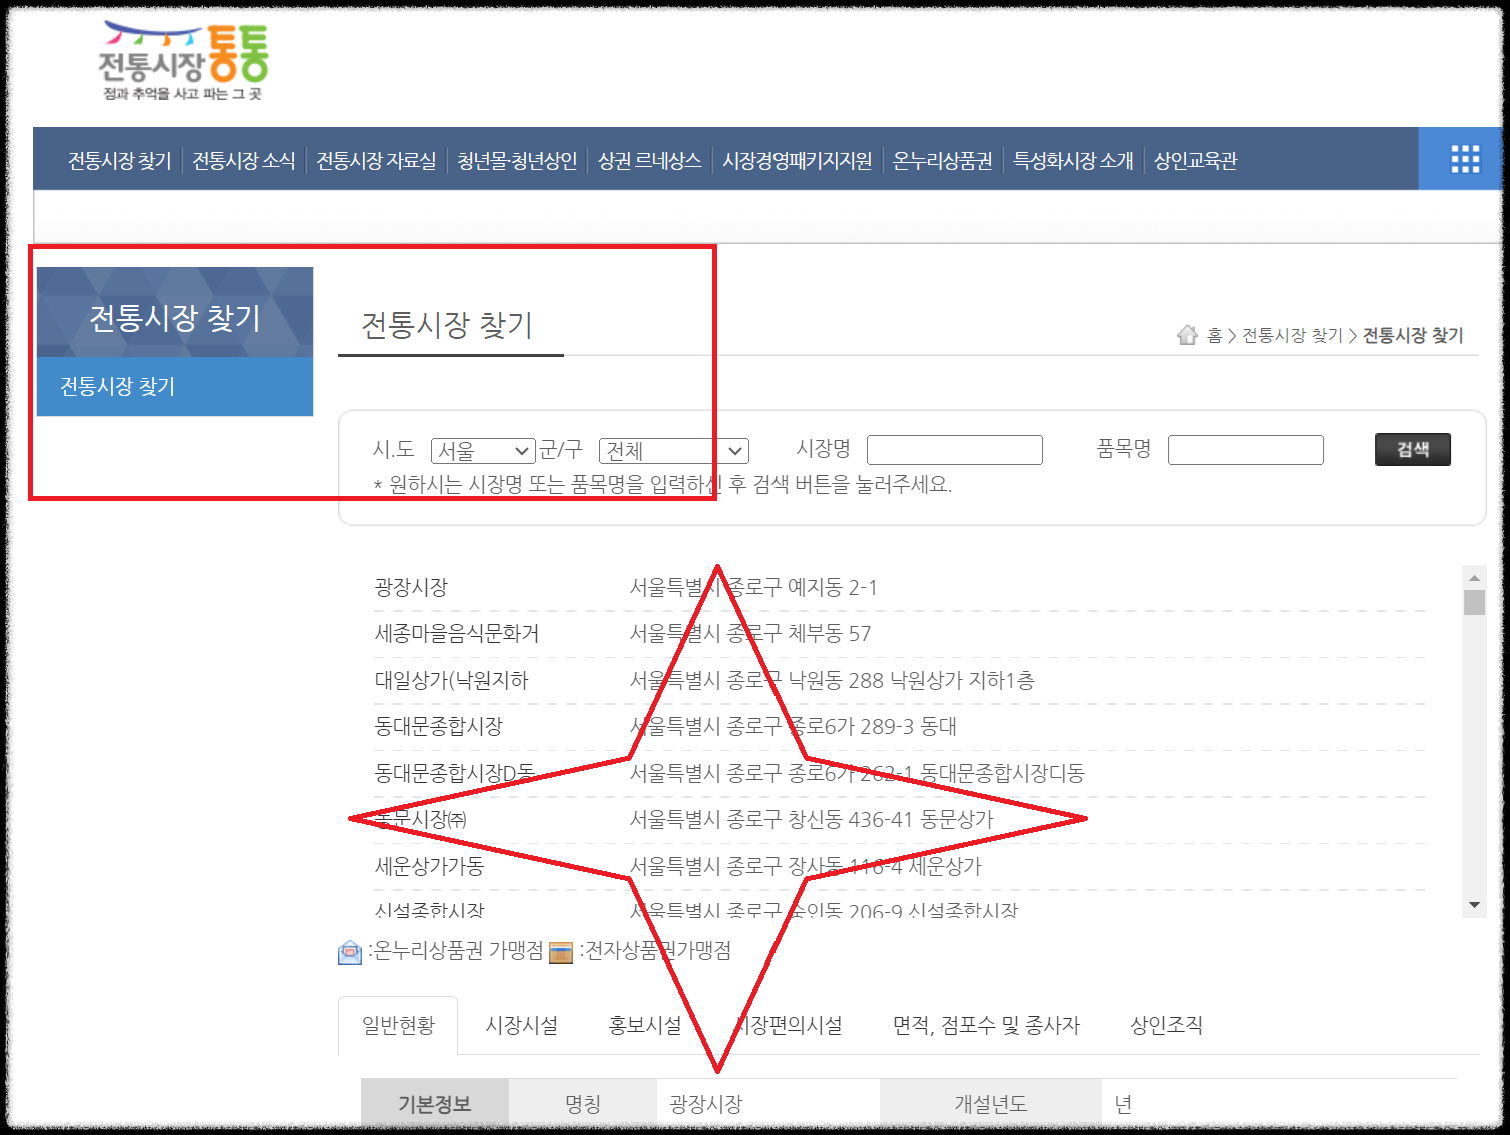
Task: Select 동대문종합시장 row in the list
Action: [899, 727]
